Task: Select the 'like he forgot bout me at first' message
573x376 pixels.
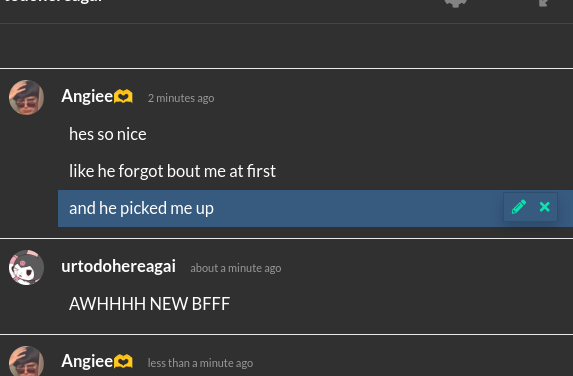Action: pos(172,171)
